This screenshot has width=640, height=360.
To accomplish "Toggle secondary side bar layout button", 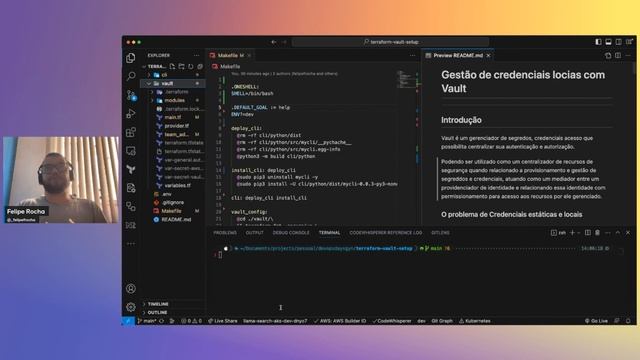I will coord(619,42).
